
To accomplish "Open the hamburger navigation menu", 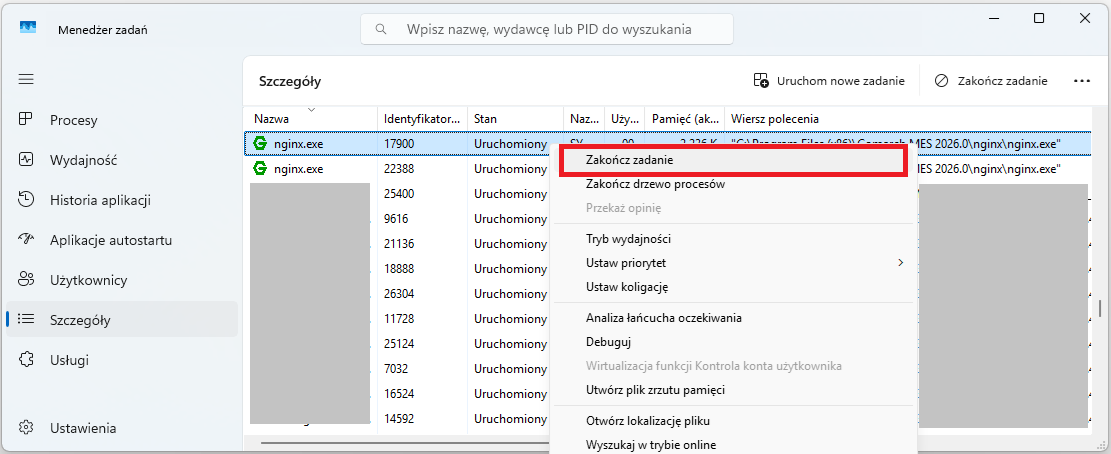I will tap(26, 79).
